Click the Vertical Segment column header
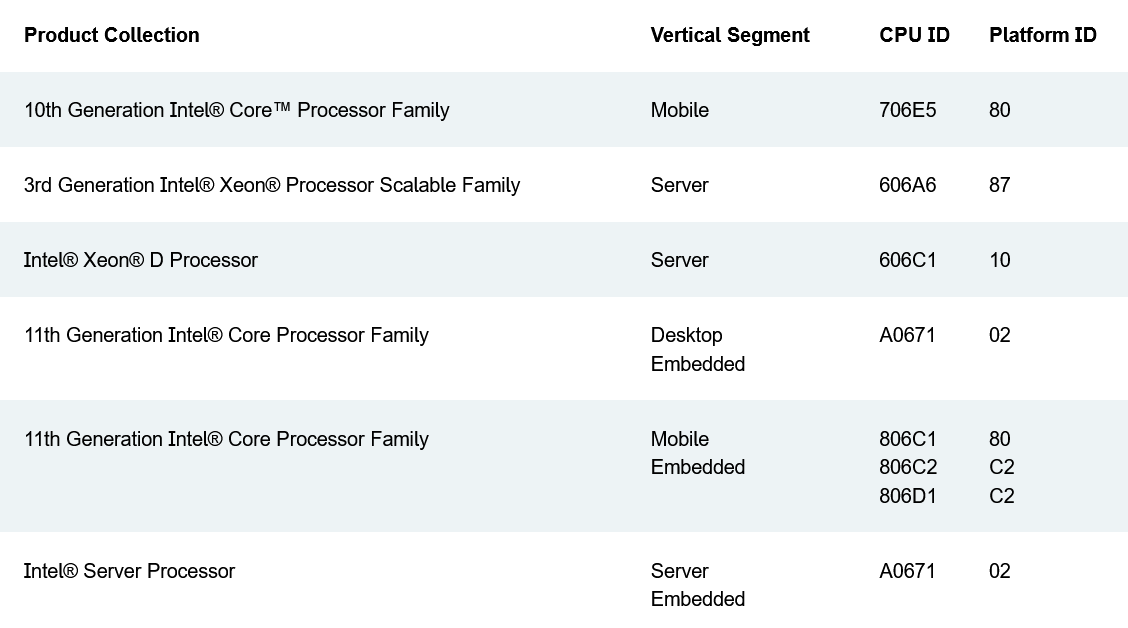Viewport: 1128px width, 628px height. 730,35
